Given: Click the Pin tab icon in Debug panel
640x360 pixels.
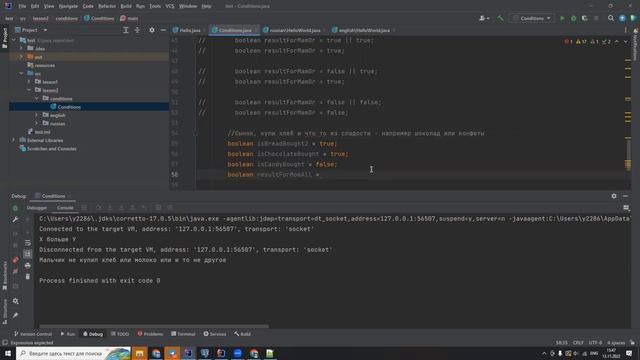Looking at the screenshot, I should coord(16,315).
